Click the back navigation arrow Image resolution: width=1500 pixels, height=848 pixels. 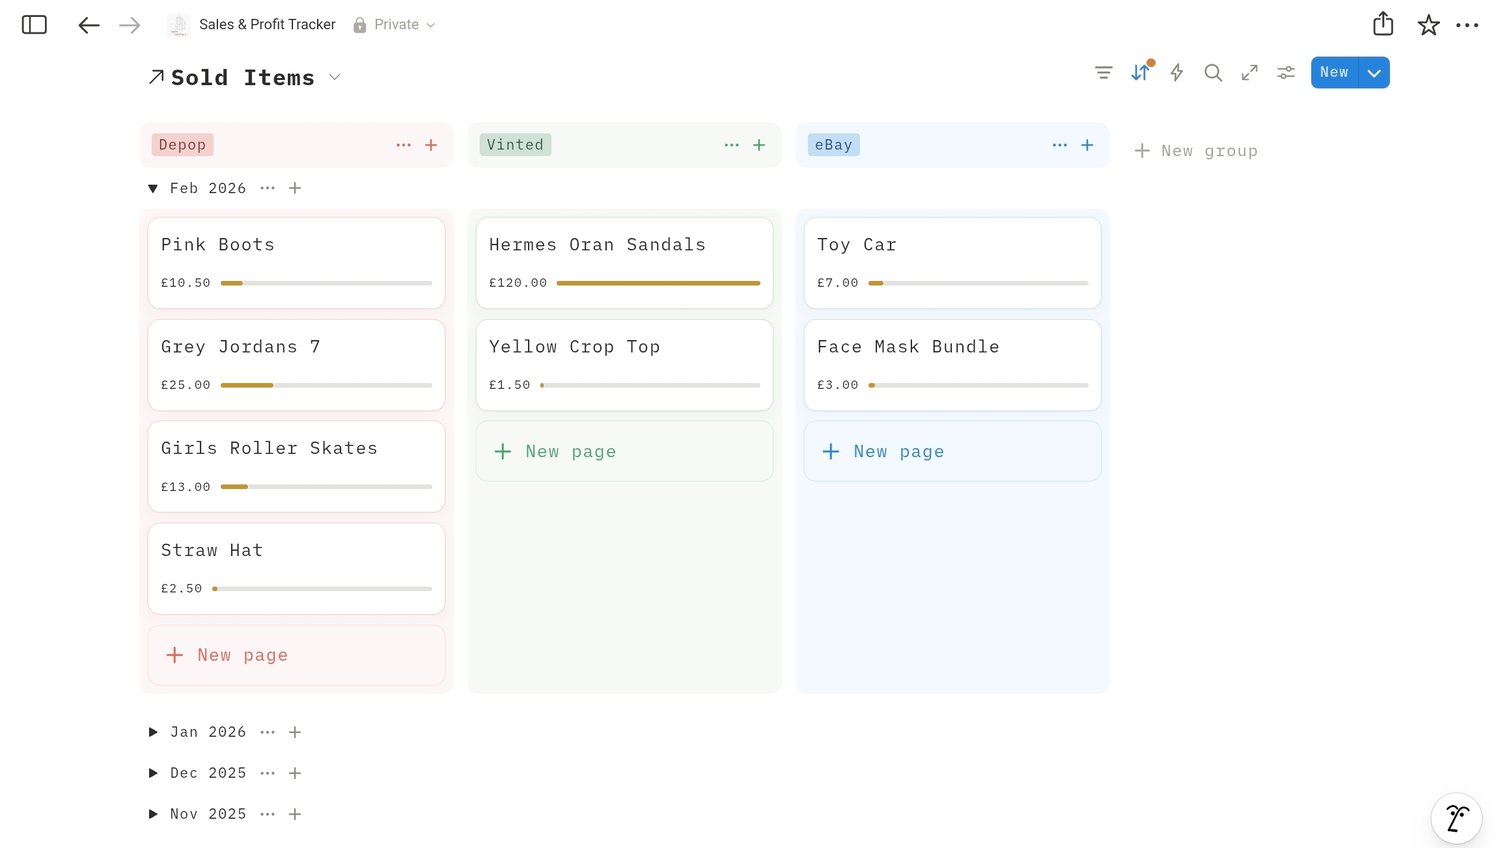pos(89,25)
